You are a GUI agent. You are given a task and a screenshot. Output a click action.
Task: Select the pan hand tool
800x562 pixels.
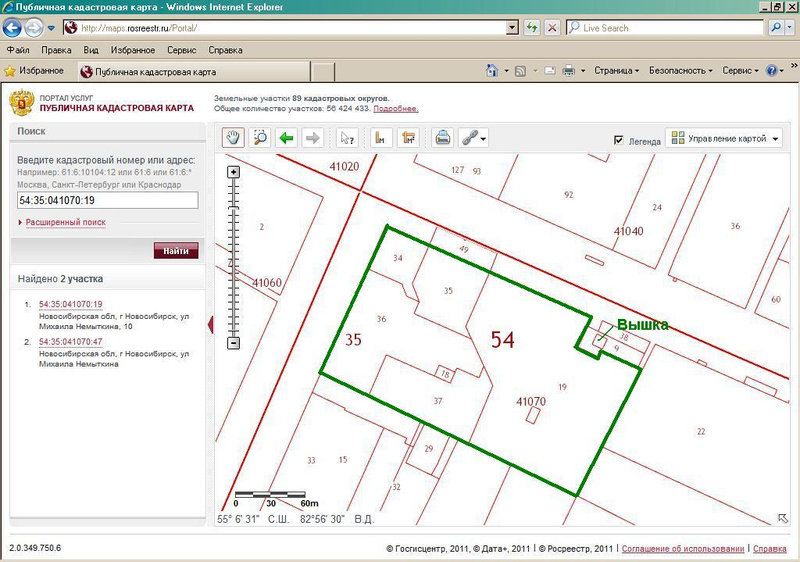click(x=234, y=139)
